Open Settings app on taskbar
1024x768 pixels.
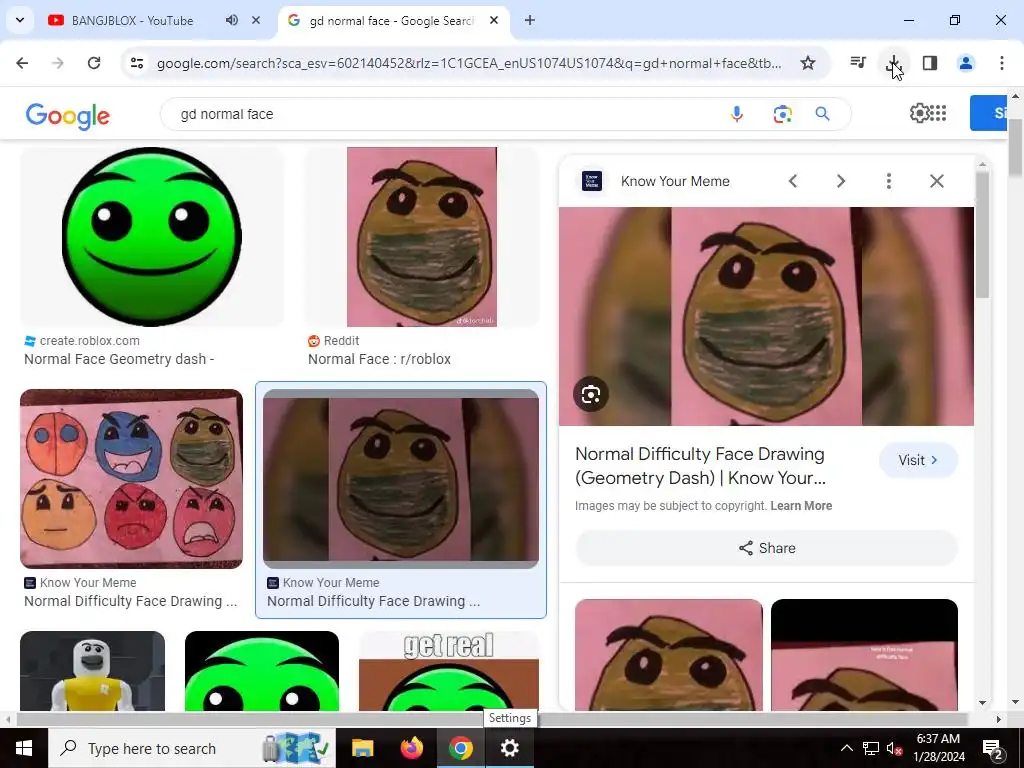point(509,748)
